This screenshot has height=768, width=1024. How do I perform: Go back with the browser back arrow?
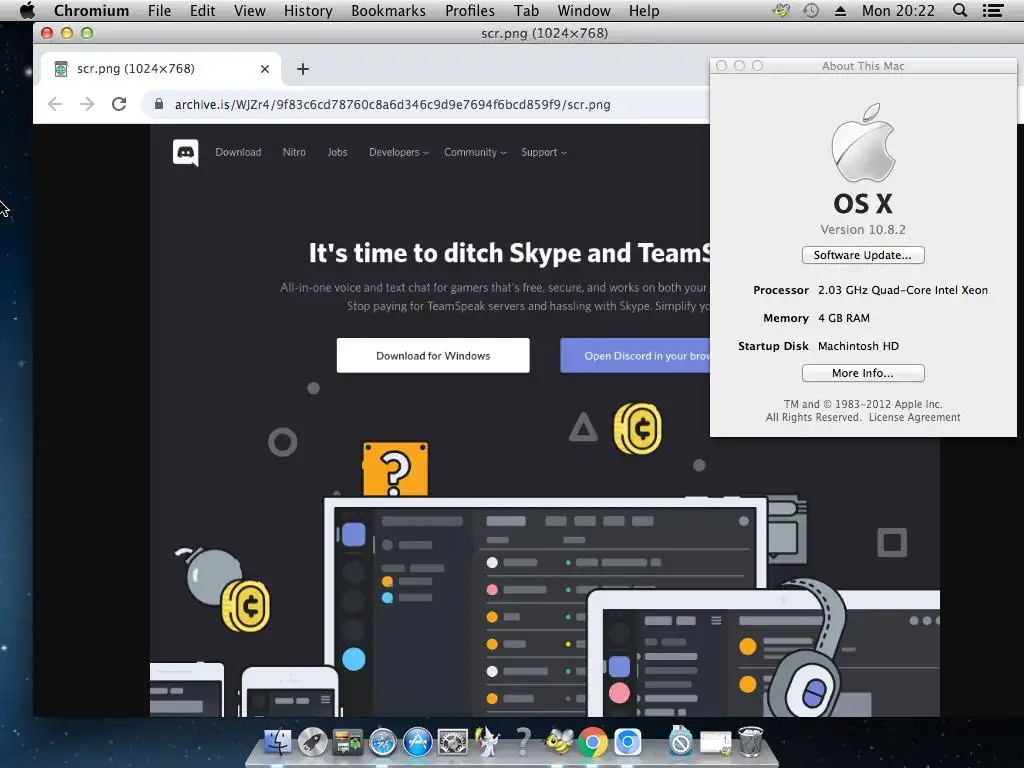(x=55, y=104)
